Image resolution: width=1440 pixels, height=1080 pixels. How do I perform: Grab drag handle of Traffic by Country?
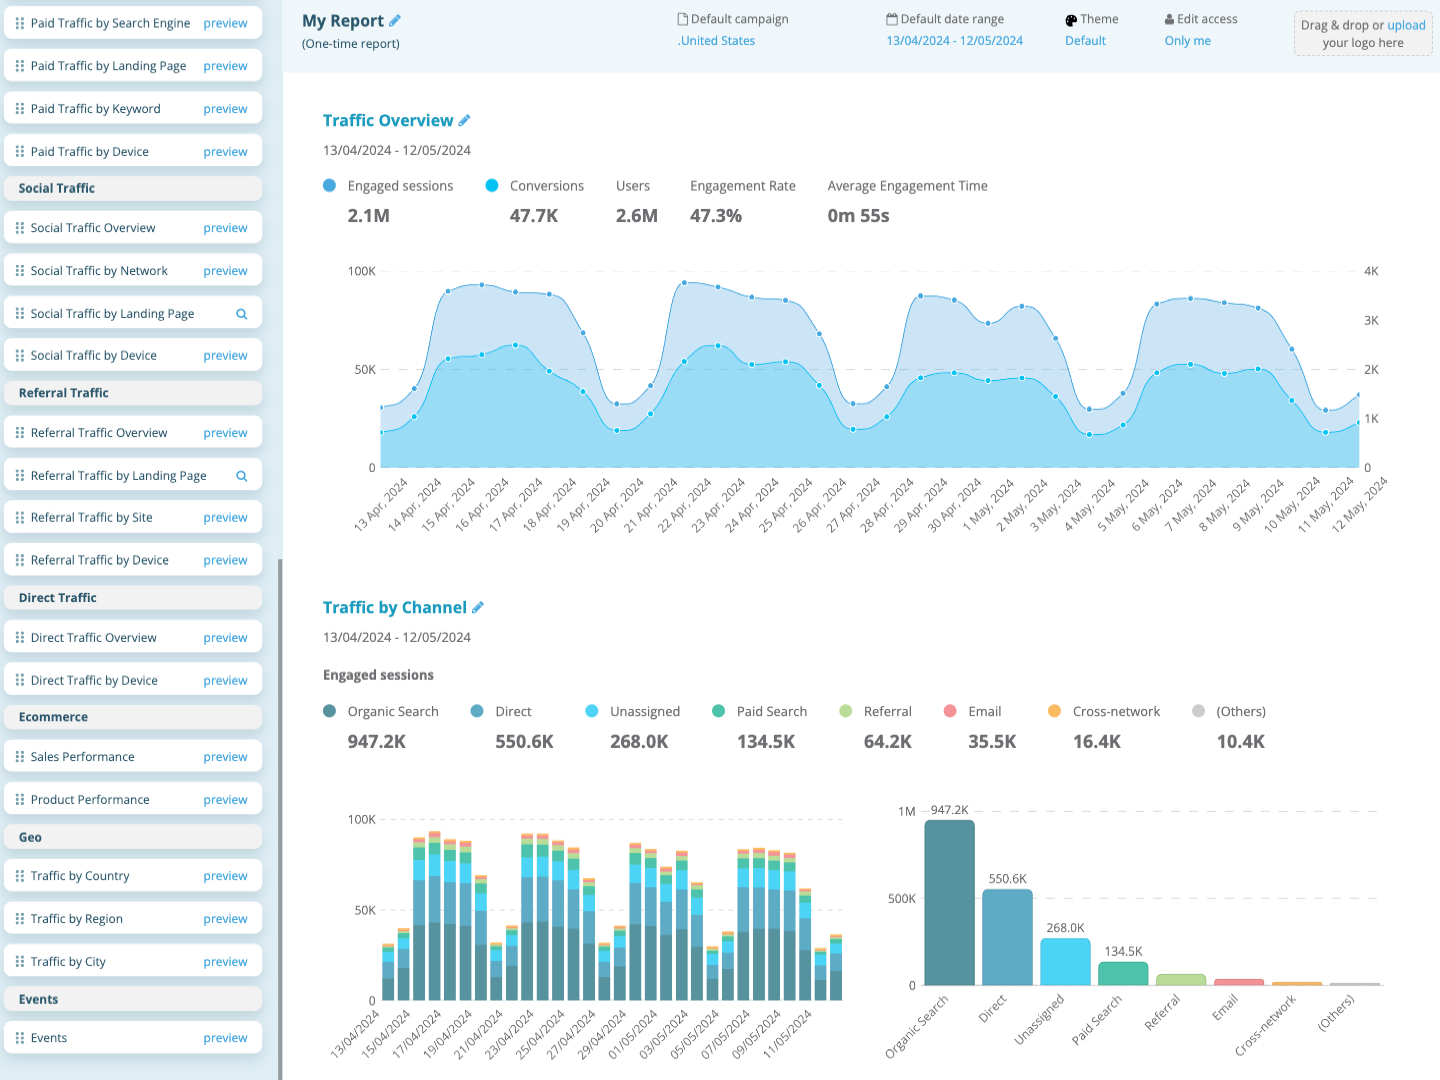coord(20,876)
